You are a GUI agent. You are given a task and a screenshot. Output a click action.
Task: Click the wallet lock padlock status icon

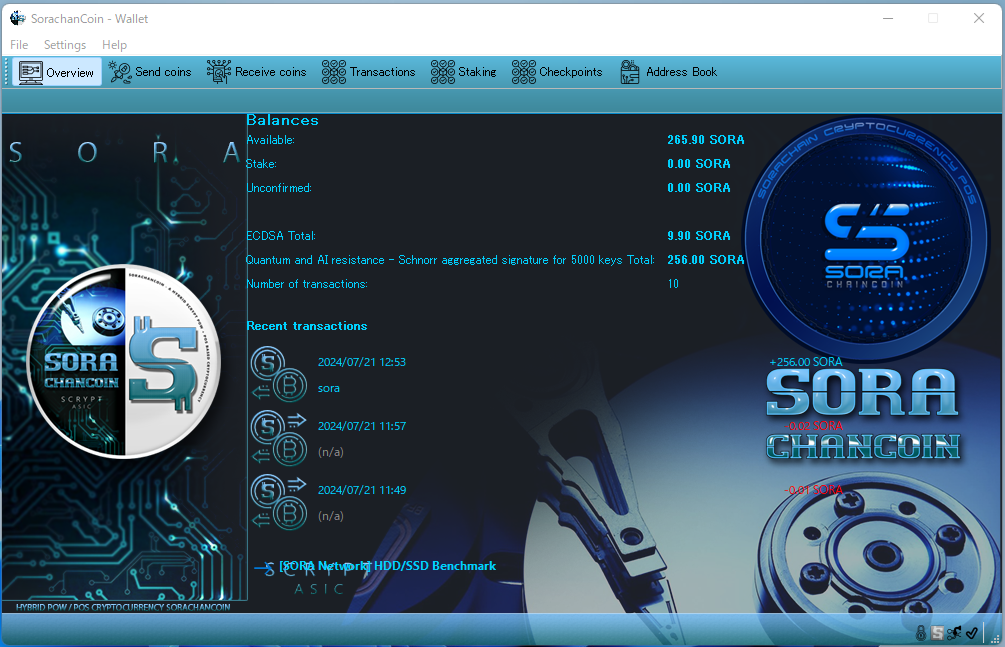[920, 633]
